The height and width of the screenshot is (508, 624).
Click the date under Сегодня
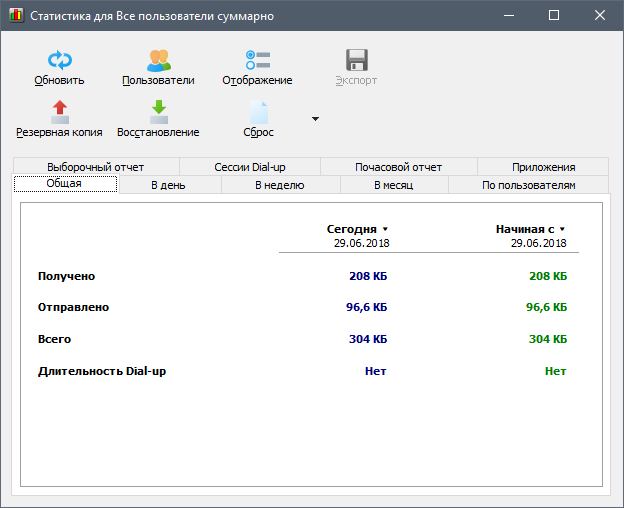tap(361, 243)
